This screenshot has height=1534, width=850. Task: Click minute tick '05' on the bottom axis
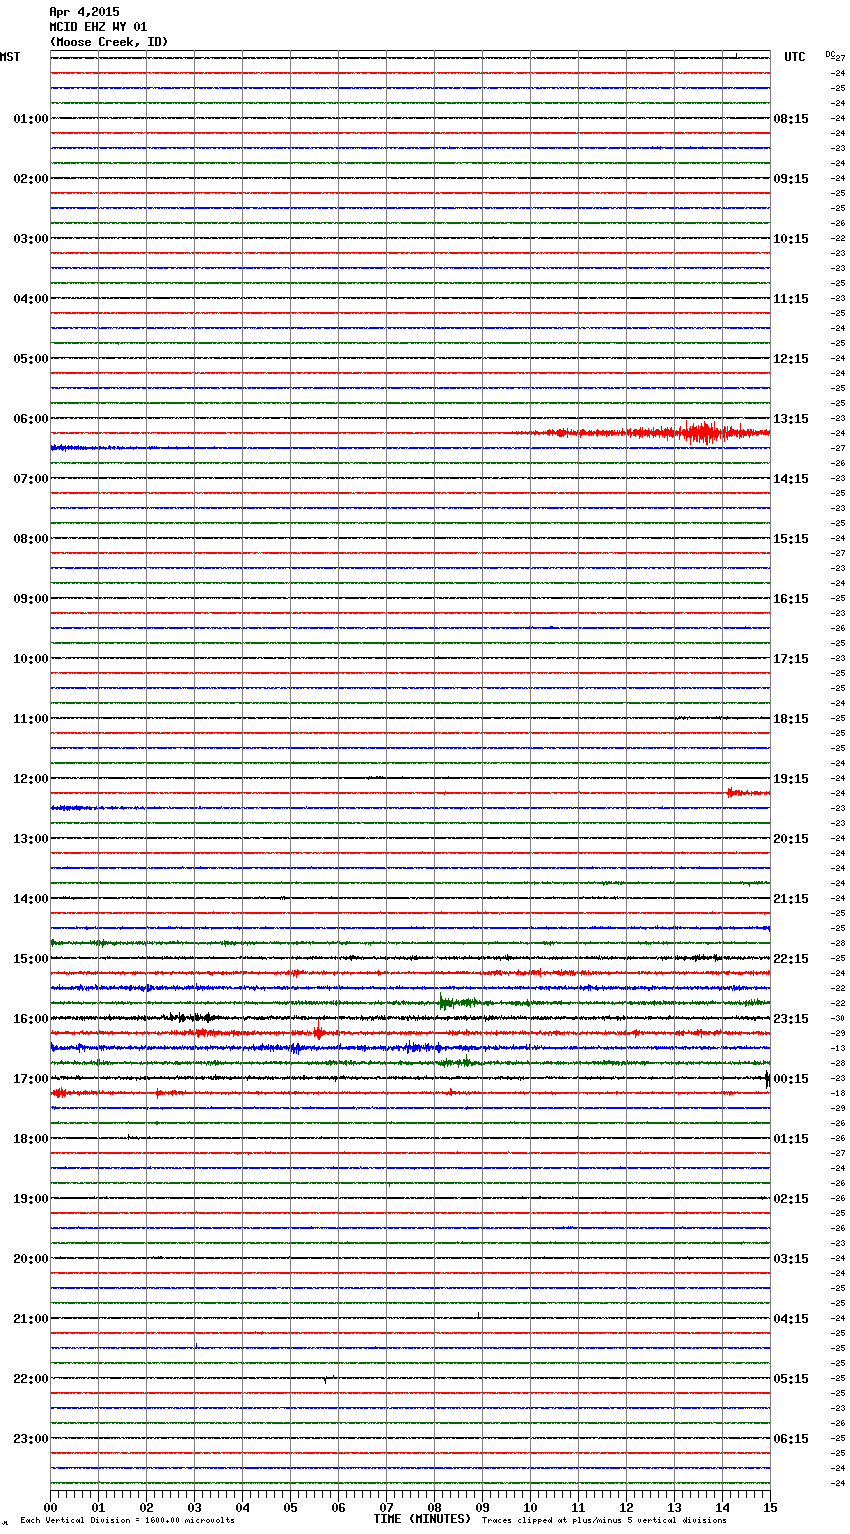tap(290, 1507)
